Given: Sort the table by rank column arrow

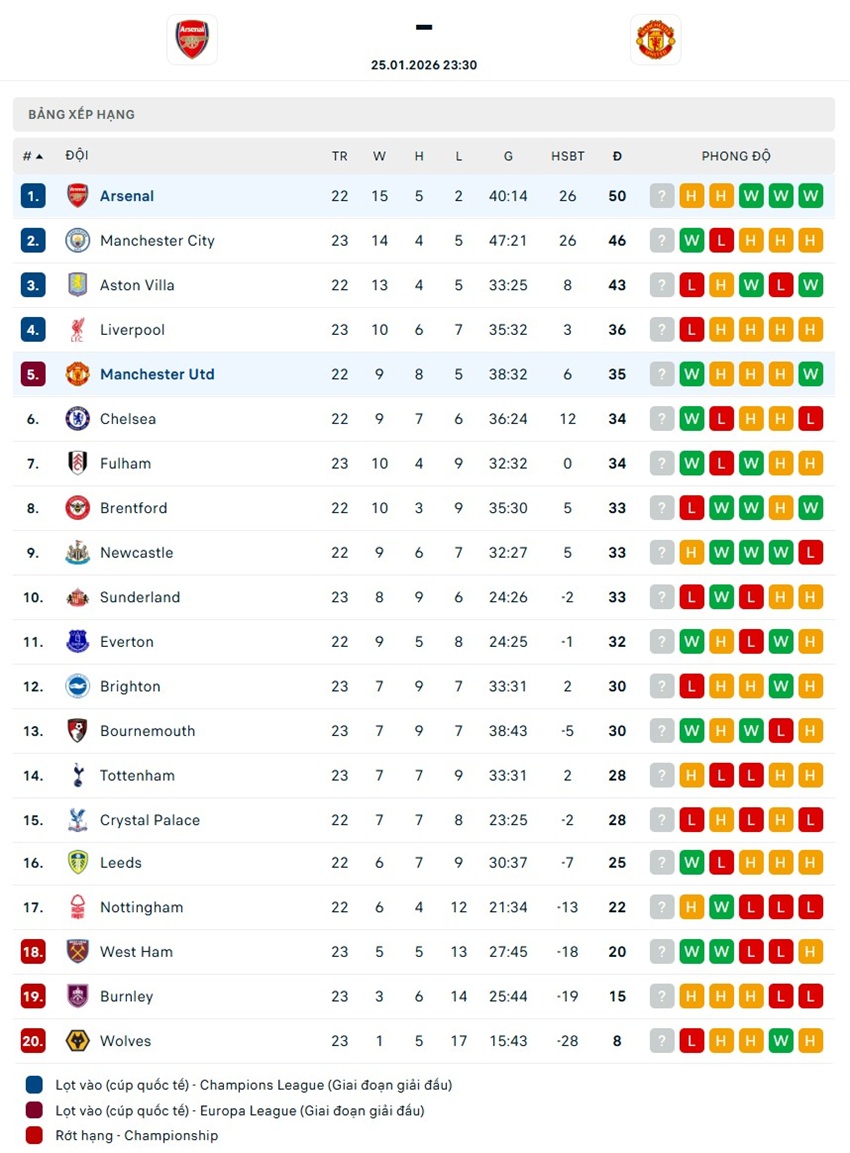Looking at the screenshot, I should tap(39, 156).
